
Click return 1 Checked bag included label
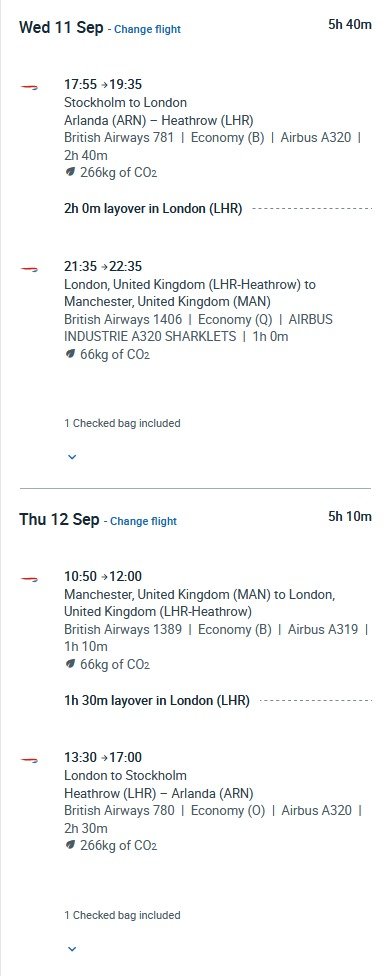coord(122,915)
